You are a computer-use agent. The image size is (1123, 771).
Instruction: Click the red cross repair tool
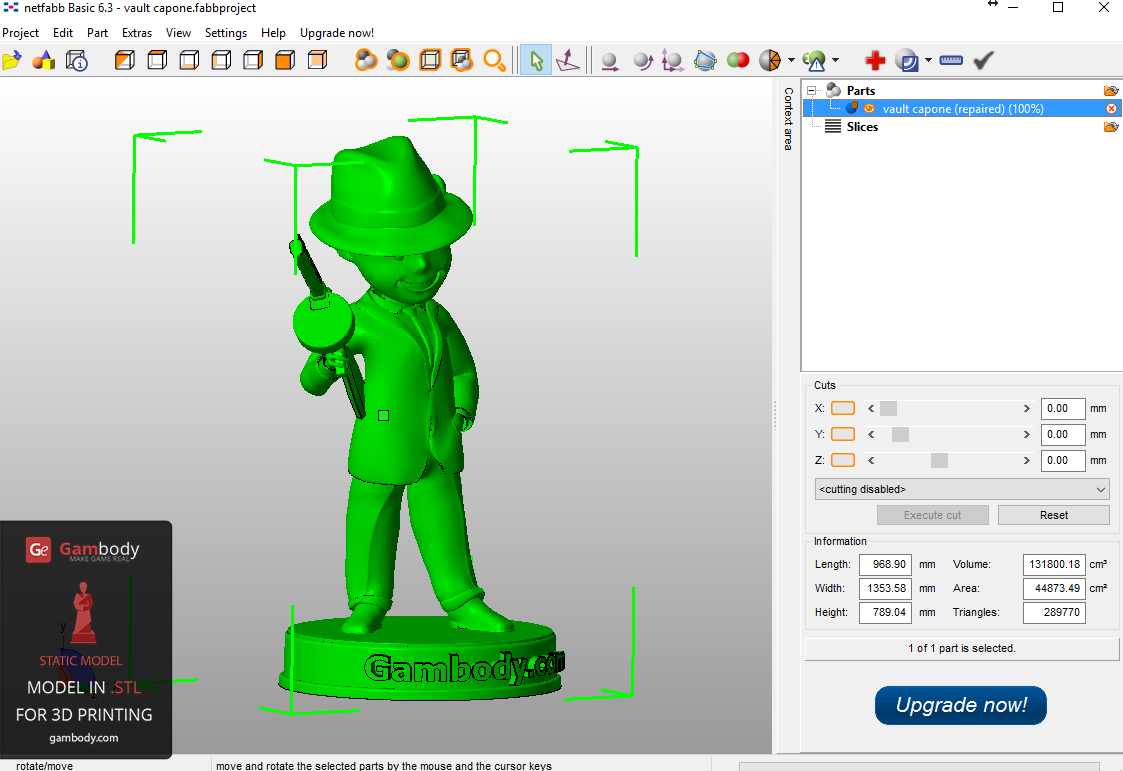tap(875, 61)
